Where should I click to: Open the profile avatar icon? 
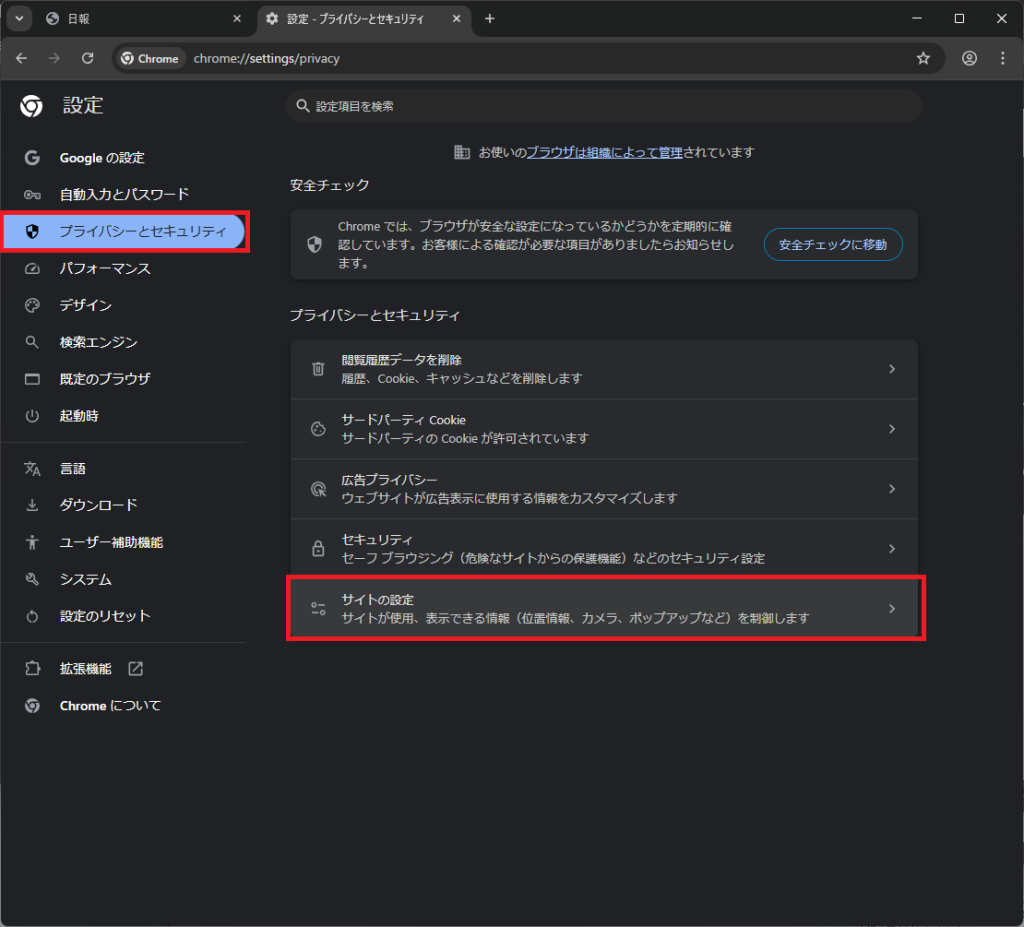coord(969,59)
